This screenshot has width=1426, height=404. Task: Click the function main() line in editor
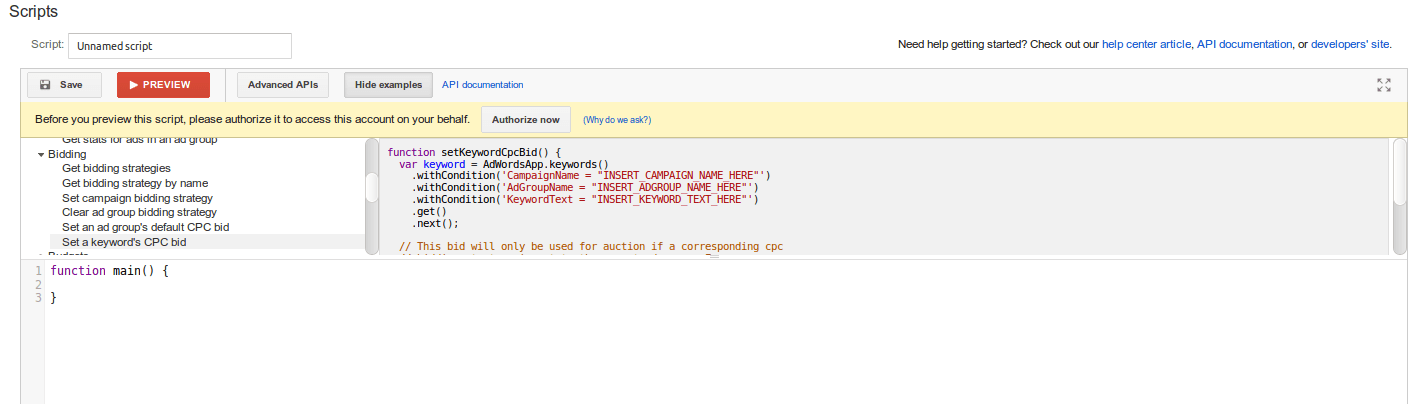click(110, 271)
